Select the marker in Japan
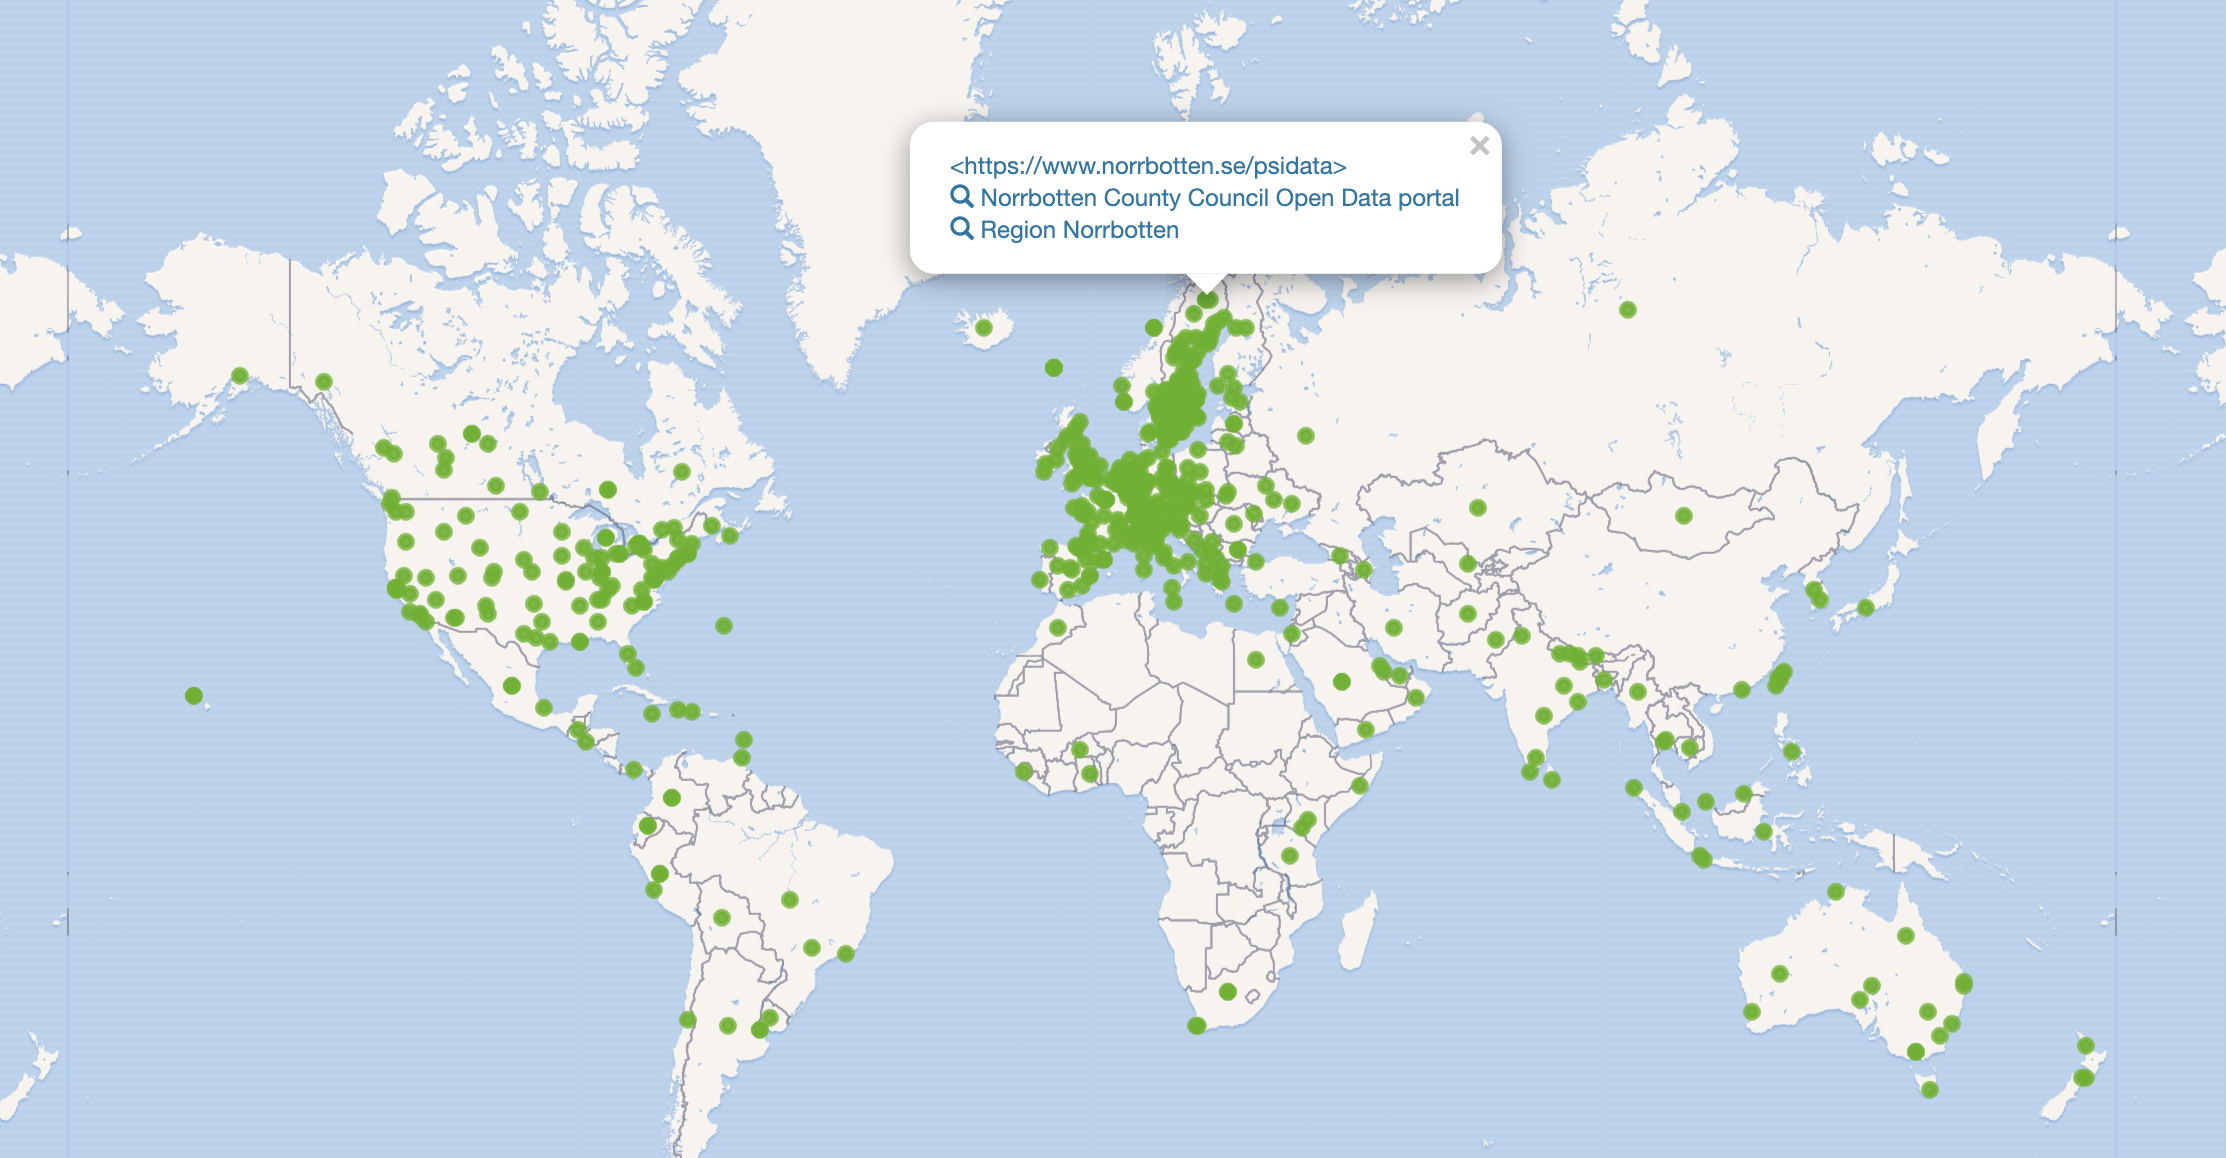The width and height of the screenshot is (2226, 1158). (1866, 607)
